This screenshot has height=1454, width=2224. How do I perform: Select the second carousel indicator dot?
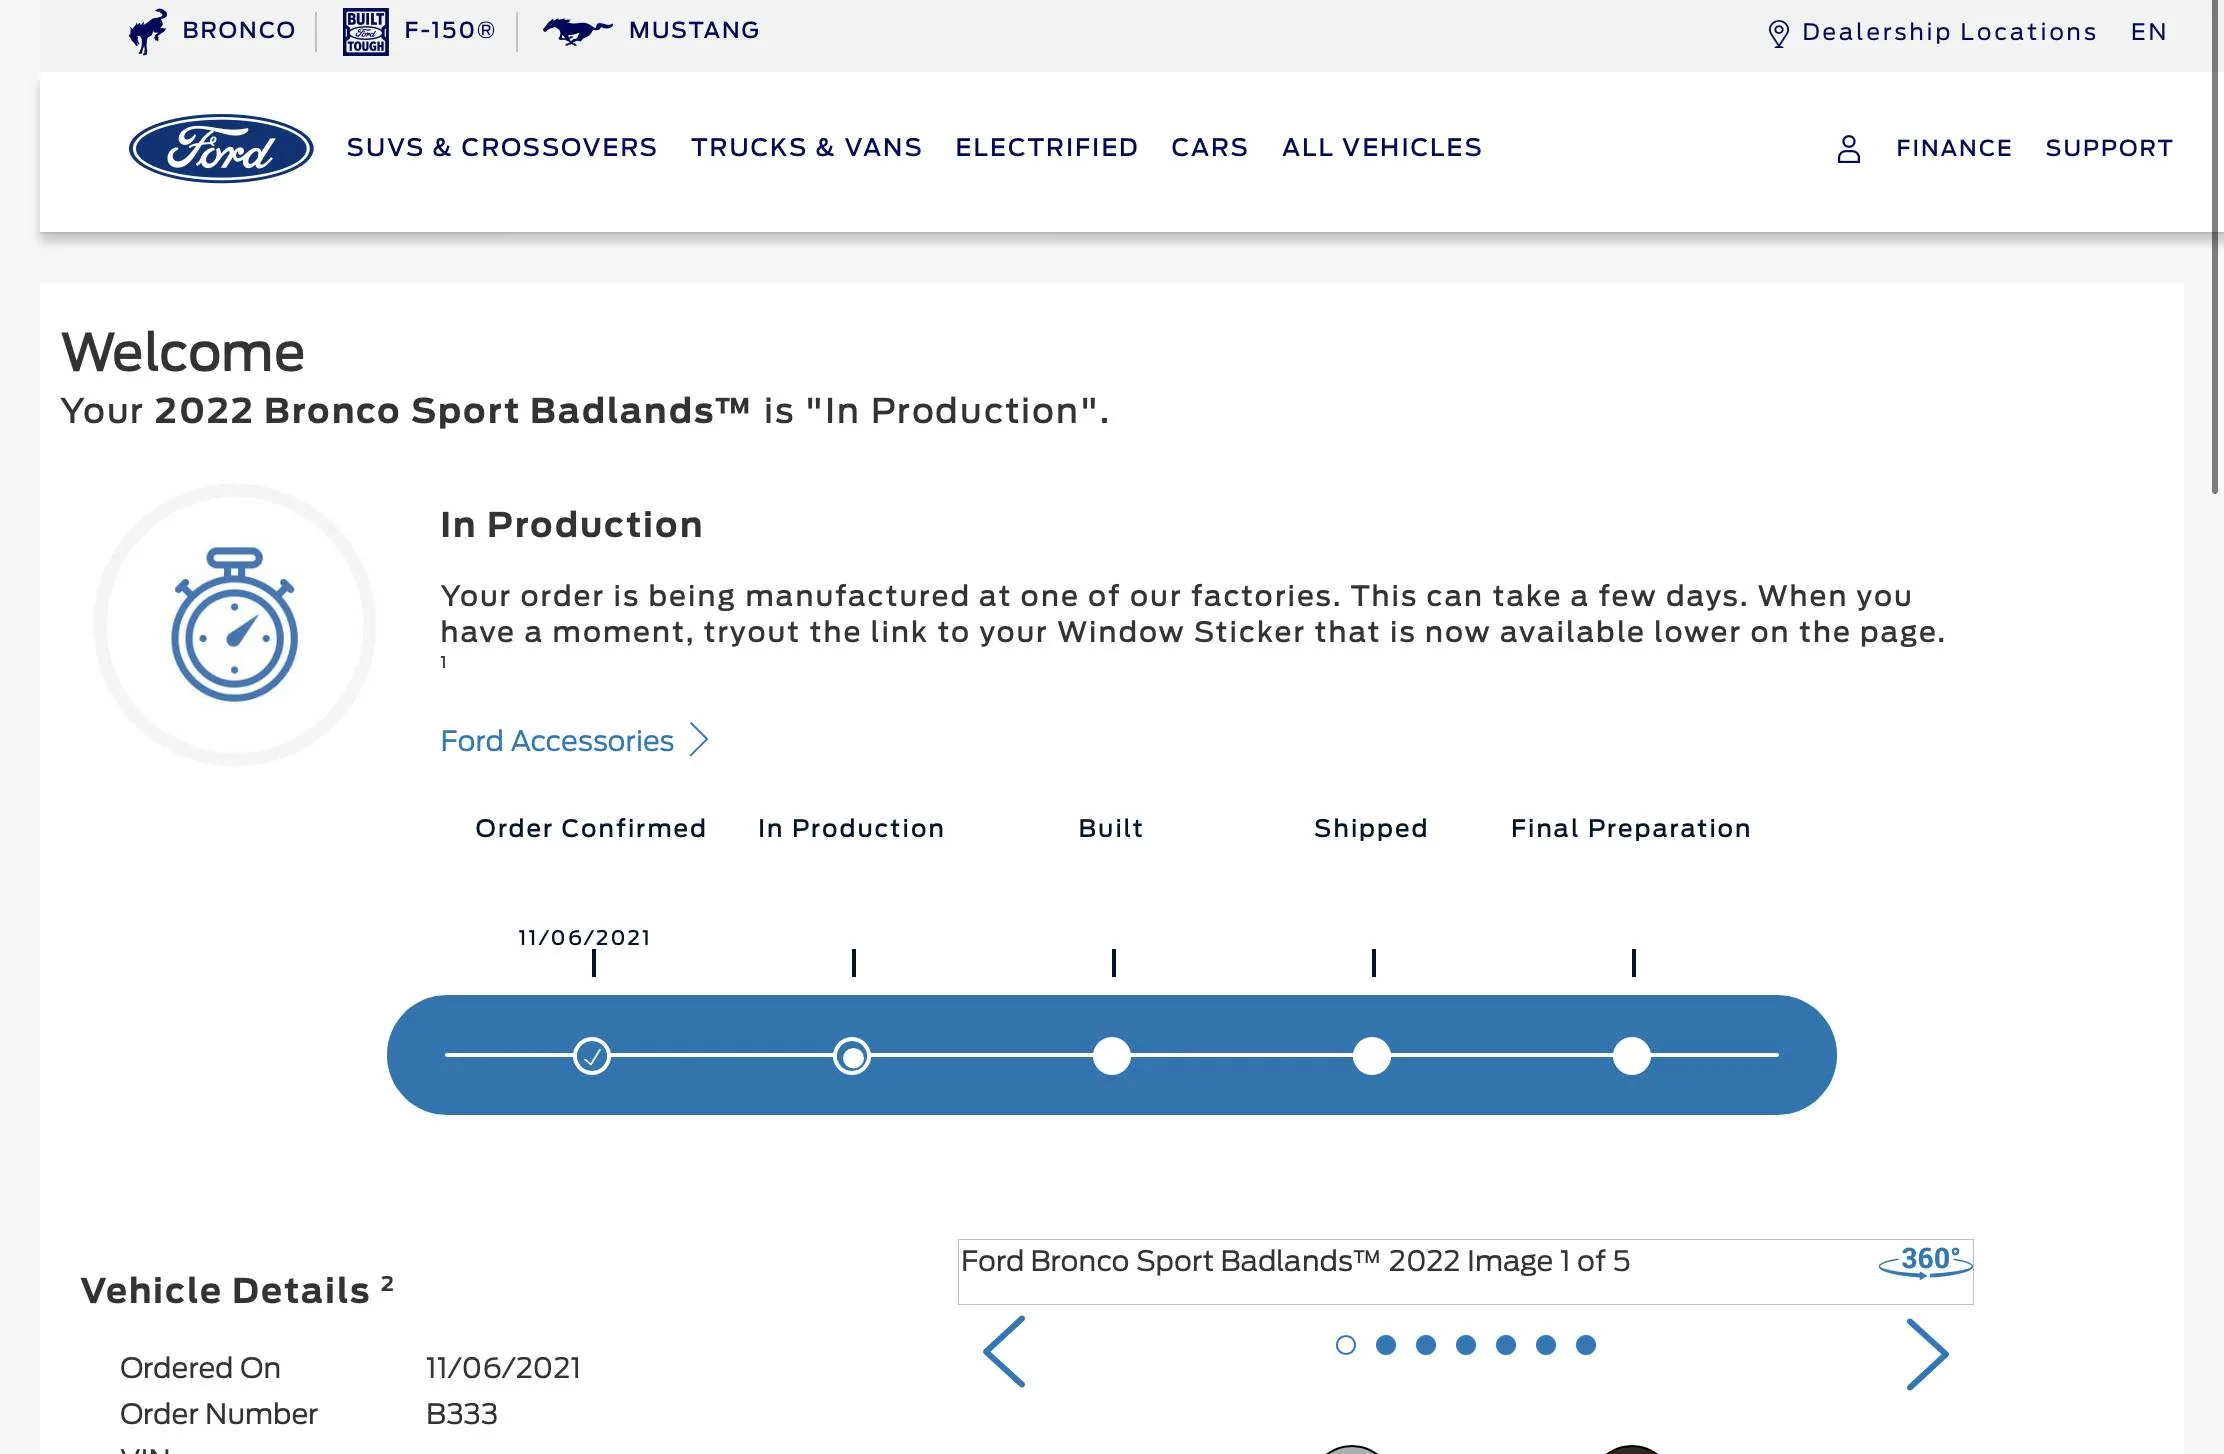click(1385, 1345)
